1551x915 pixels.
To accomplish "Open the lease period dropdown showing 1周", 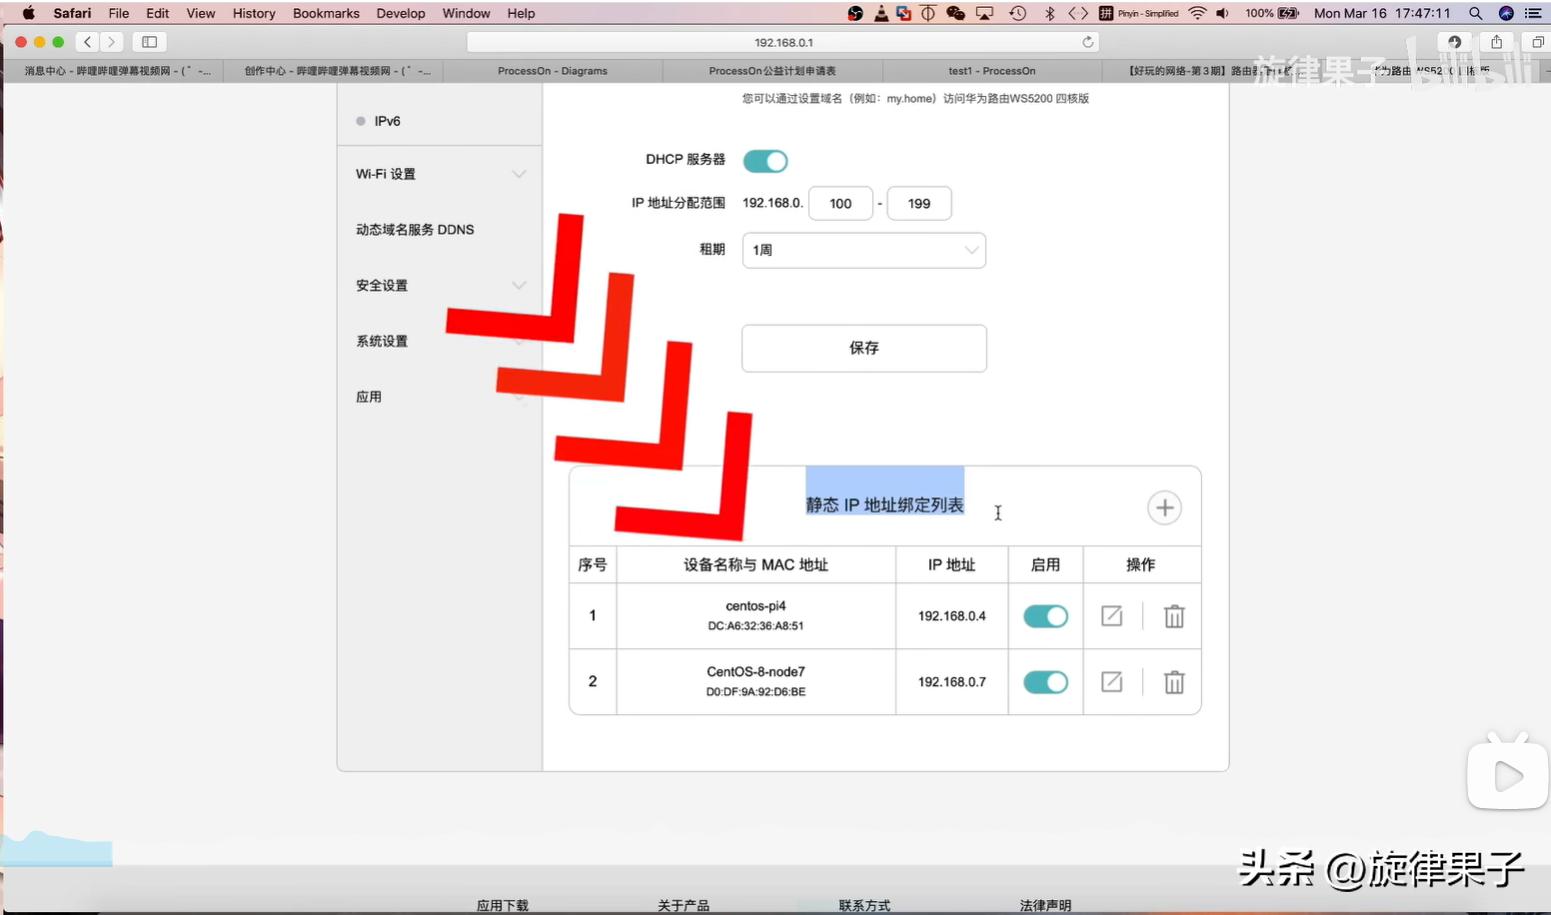I will (x=863, y=250).
